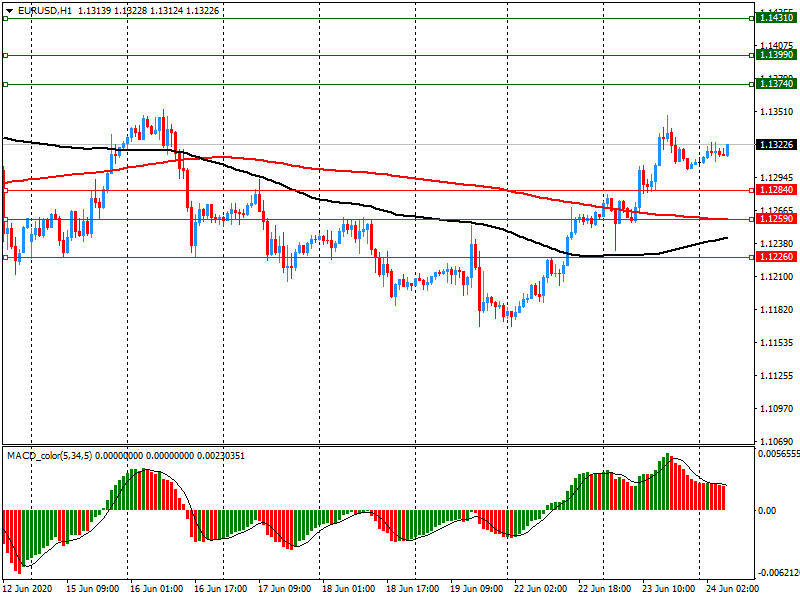Click the 22 Jun 02:00 time axis label
Viewport: 800px width, 600px height.
point(540,589)
